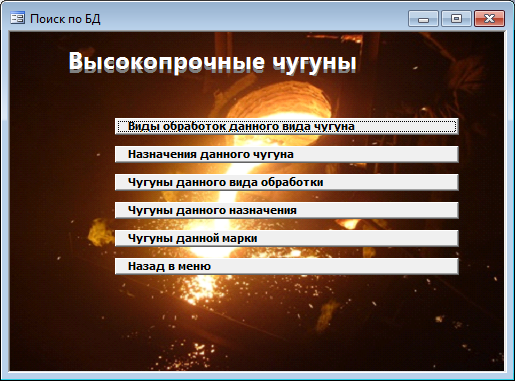Click the form icon in title bar
The height and width of the screenshot is (381, 515).
pyautogui.click(x=17, y=18)
